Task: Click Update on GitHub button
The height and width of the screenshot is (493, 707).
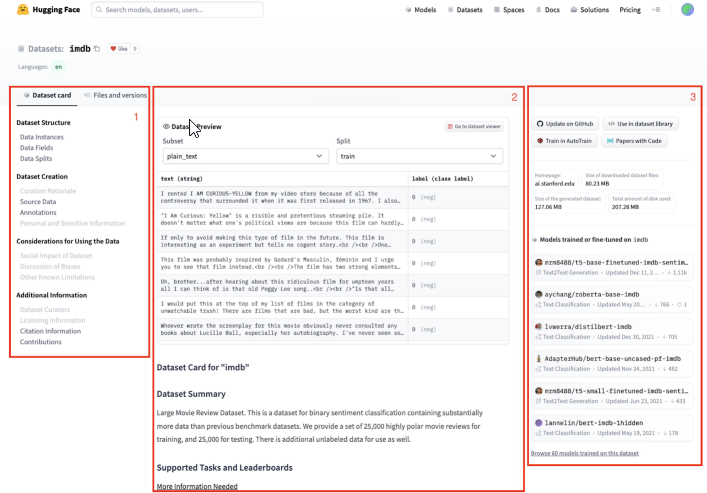Action: pyautogui.click(x=565, y=124)
